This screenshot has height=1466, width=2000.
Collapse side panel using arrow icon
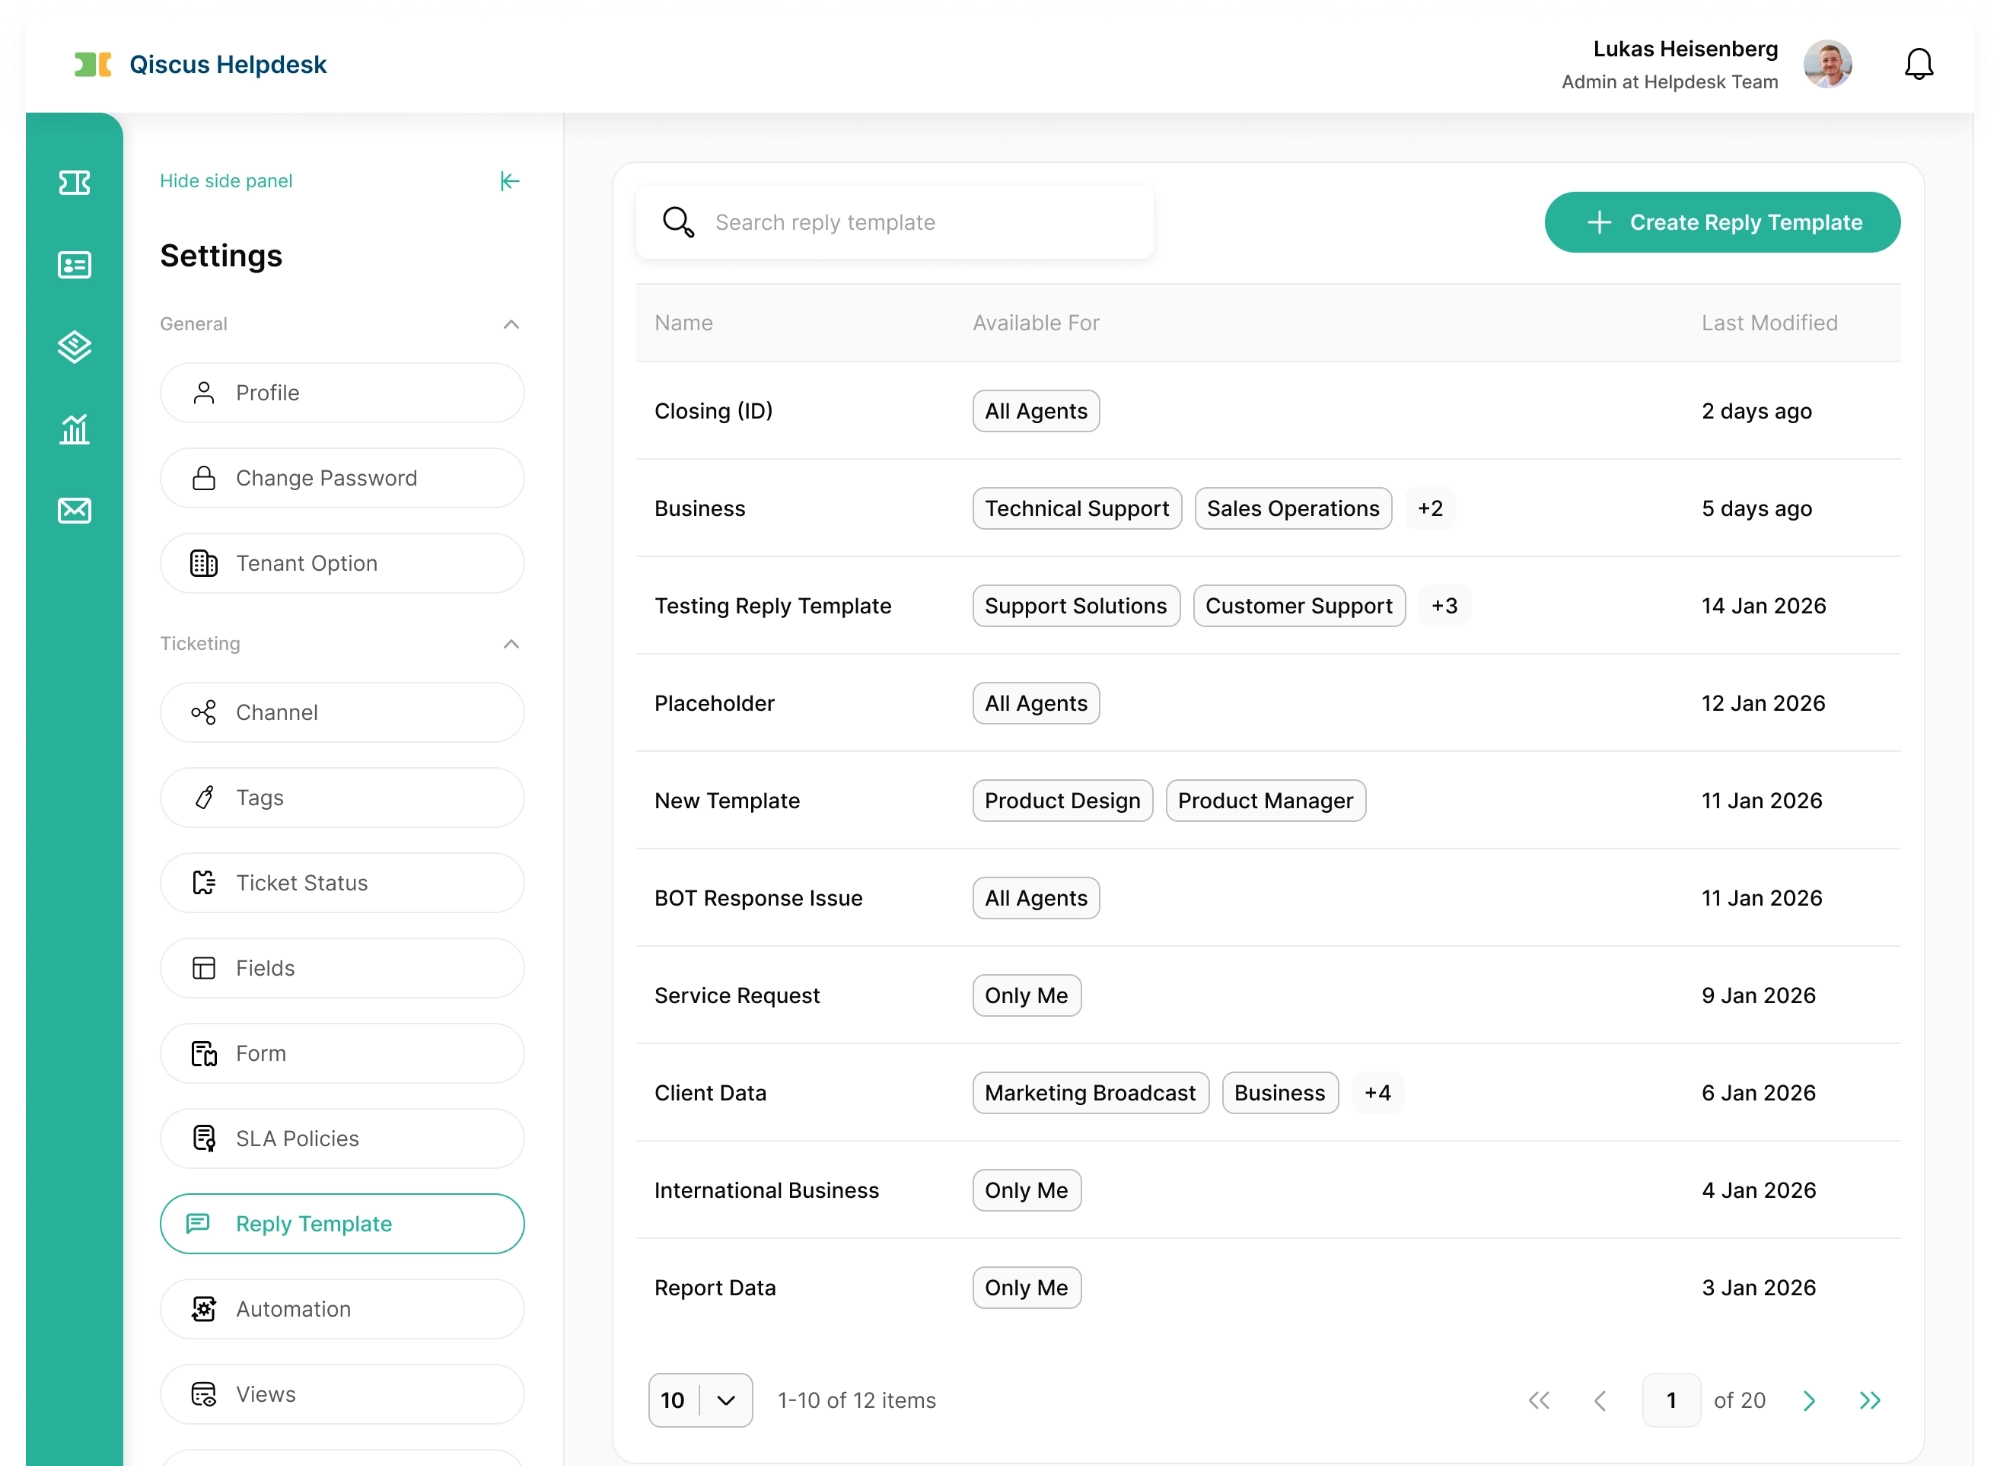(x=510, y=181)
